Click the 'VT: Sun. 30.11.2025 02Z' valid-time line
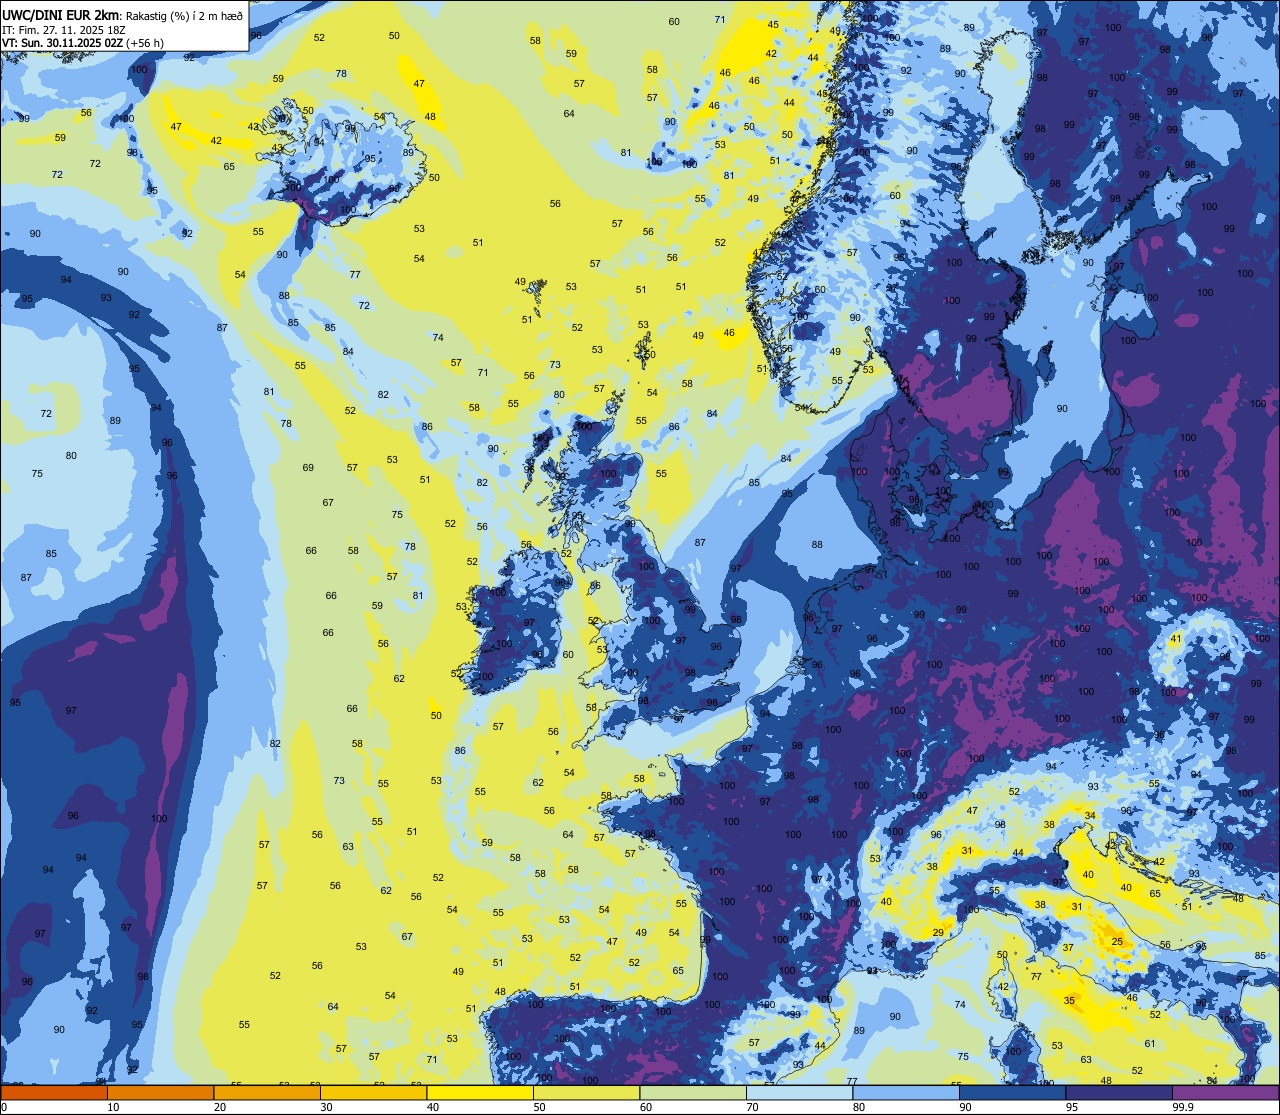The height and width of the screenshot is (1115, 1280). tap(62, 43)
